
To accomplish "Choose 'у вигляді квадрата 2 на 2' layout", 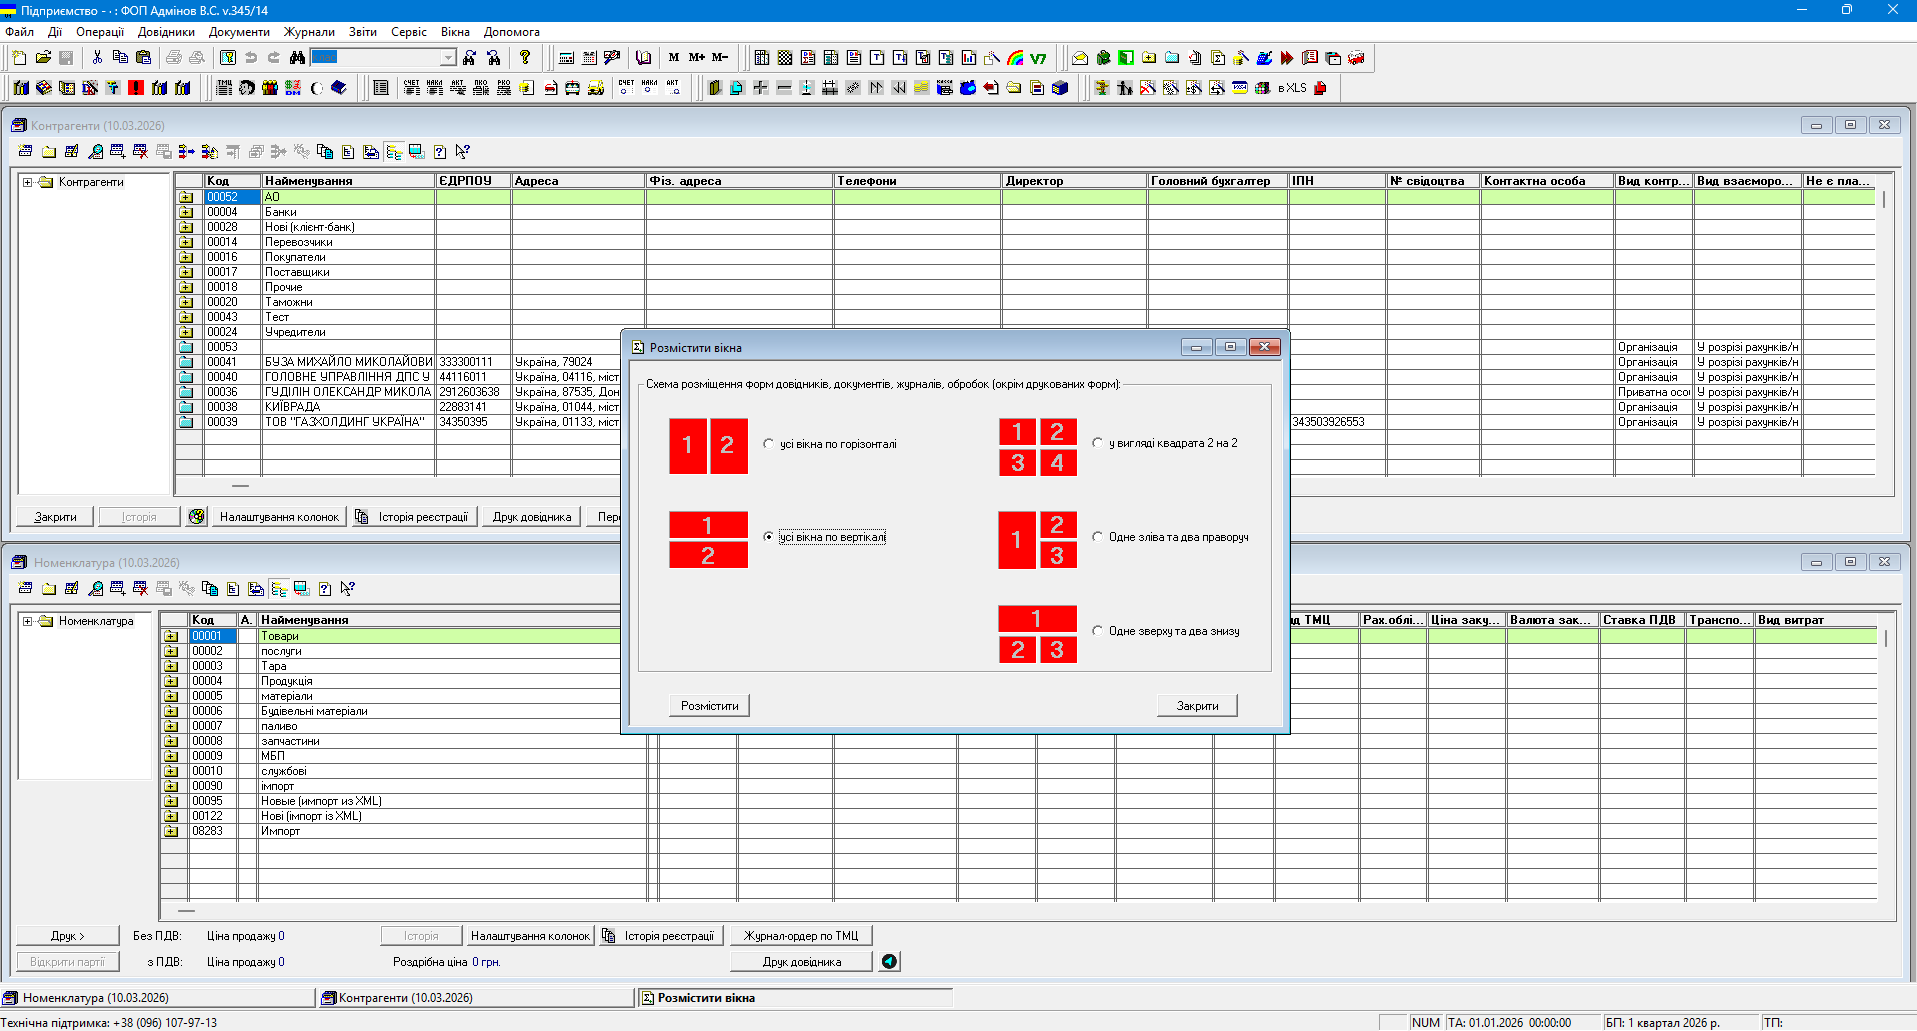I will click(1097, 443).
